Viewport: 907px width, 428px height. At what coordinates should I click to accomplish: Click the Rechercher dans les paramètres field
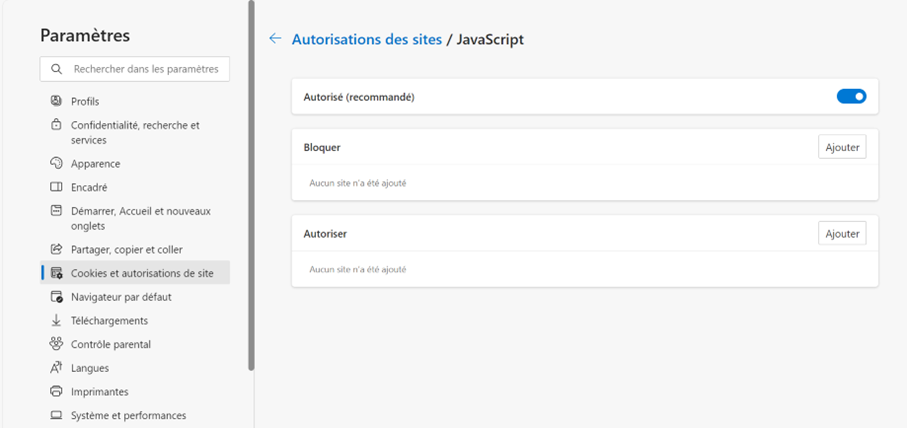click(145, 69)
